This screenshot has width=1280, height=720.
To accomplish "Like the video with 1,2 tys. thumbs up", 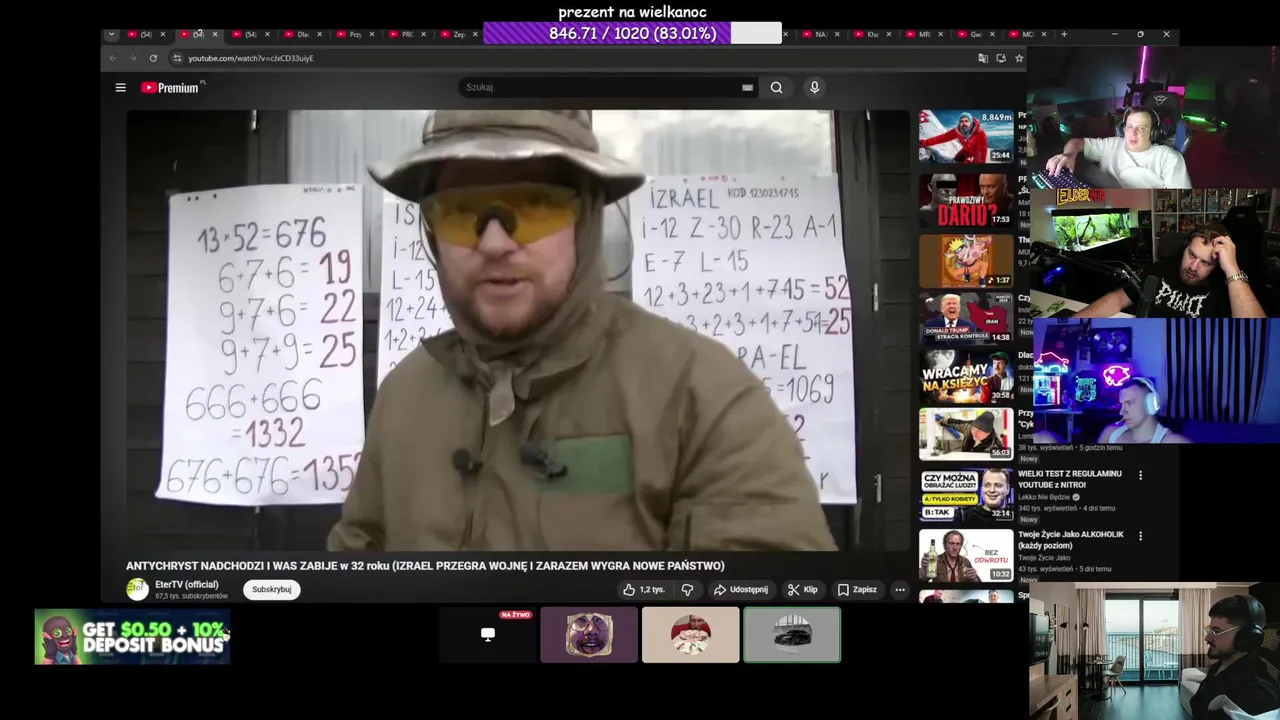I will tap(643, 589).
